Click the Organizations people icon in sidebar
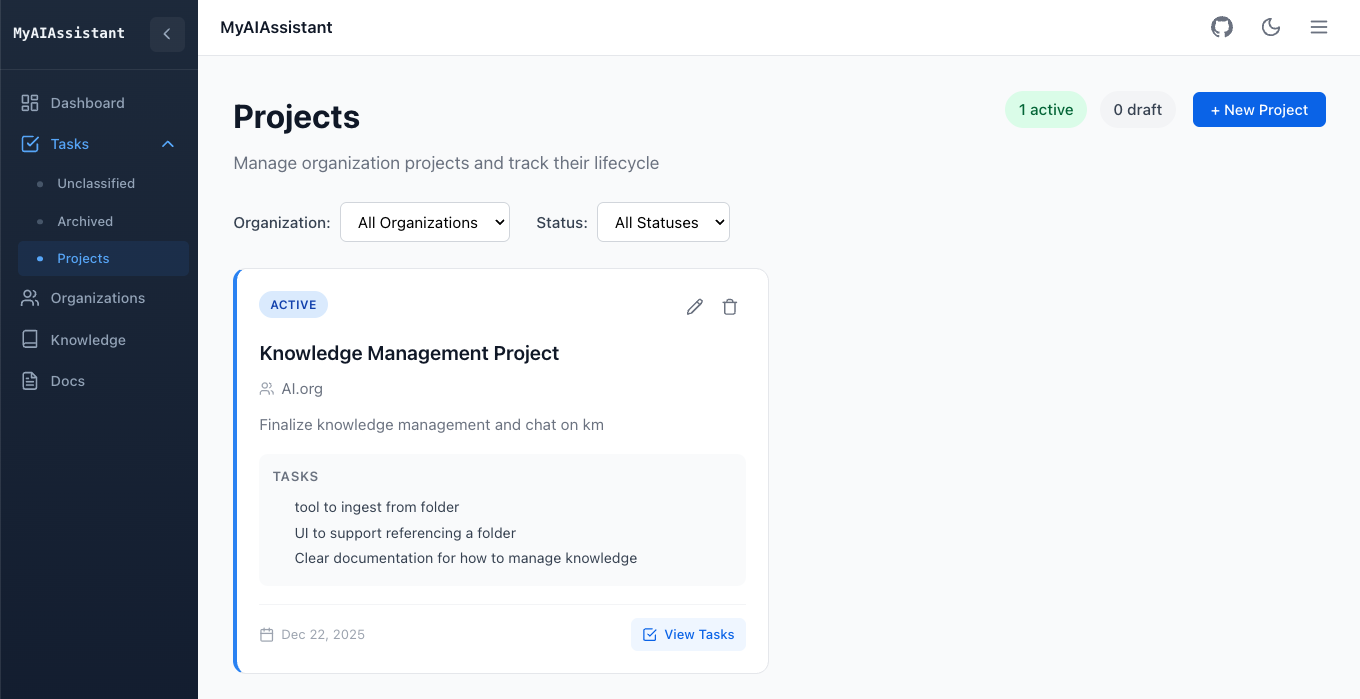The width and height of the screenshot is (1360, 699). point(30,298)
